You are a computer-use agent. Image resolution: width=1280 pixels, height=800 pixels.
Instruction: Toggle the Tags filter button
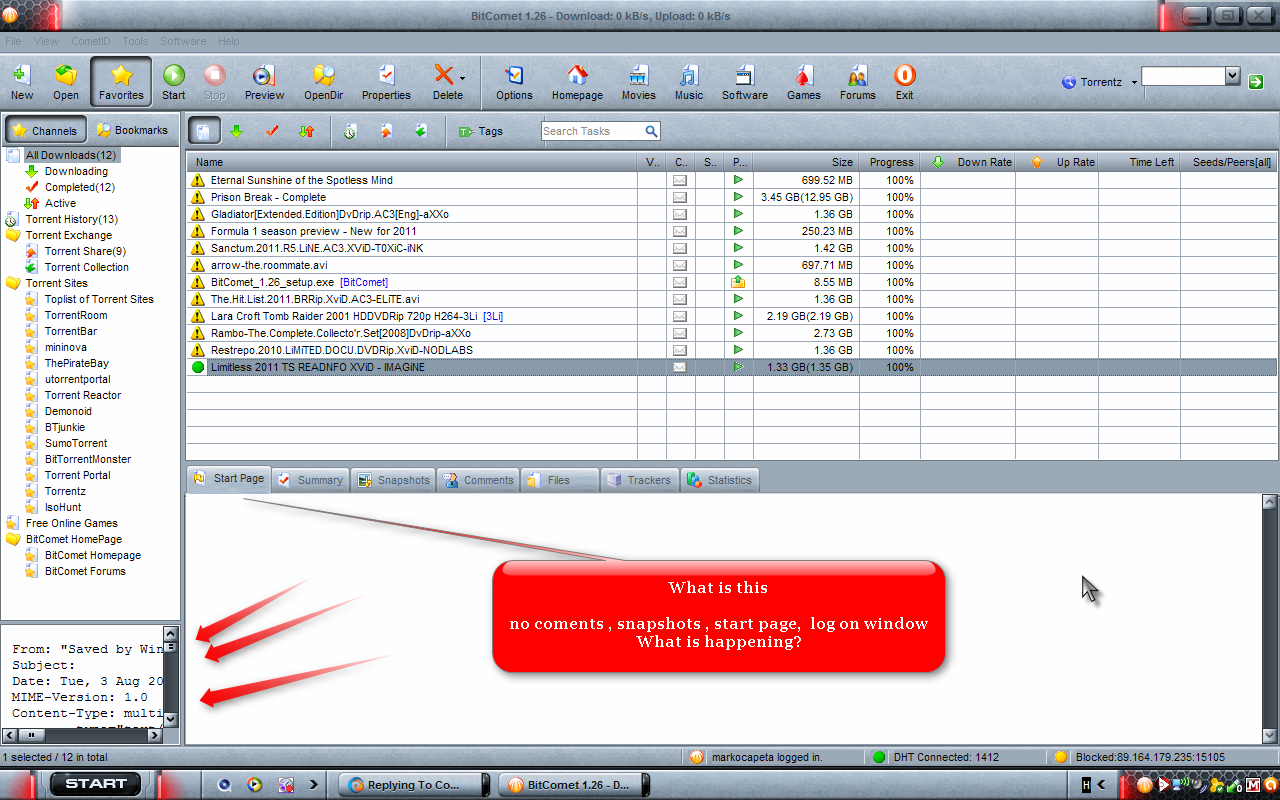click(x=480, y=131)
